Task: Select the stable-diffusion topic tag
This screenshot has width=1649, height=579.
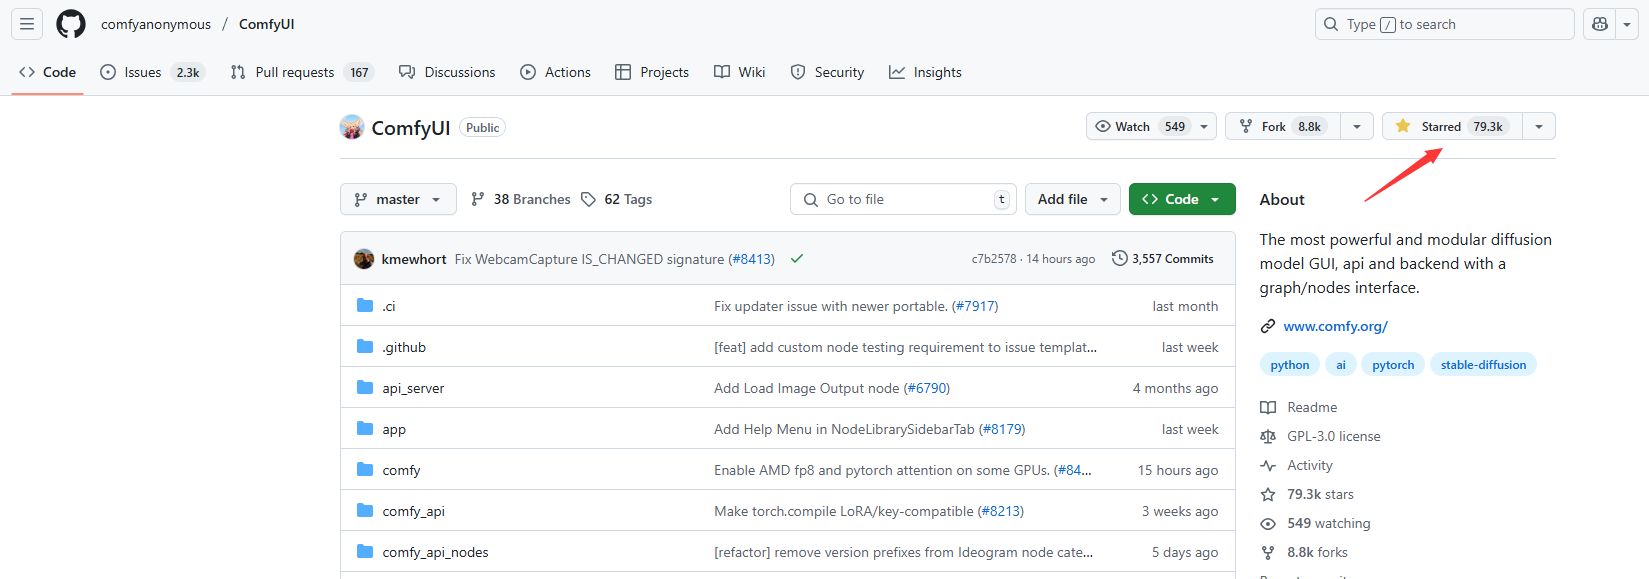Action: coord(1483,365)
